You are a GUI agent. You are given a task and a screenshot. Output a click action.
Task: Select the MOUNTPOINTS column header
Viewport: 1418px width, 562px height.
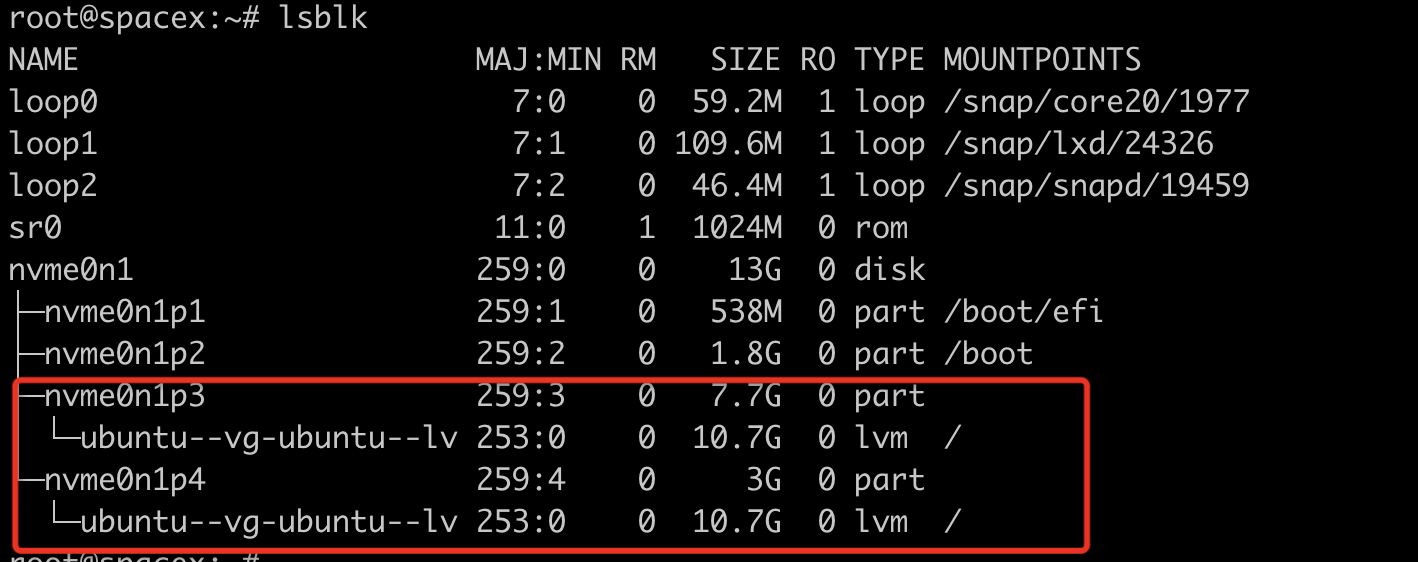click(1042, 60)
